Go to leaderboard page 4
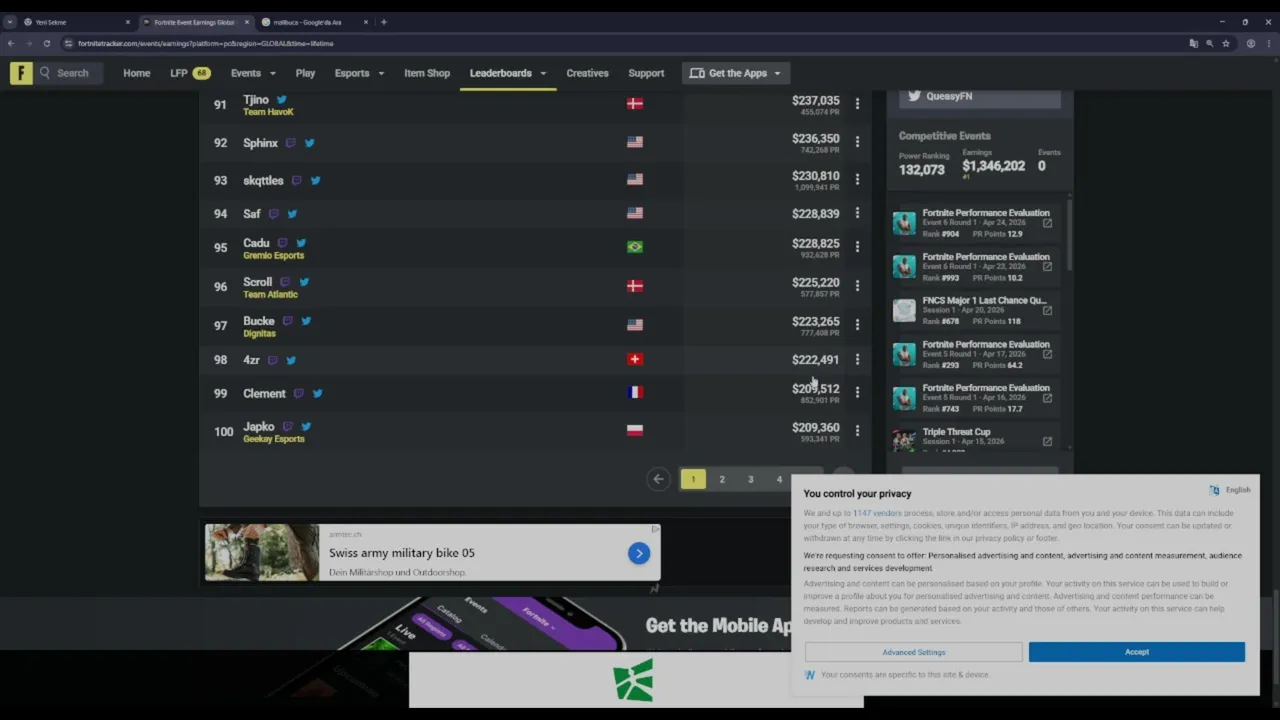 pyautogui.click(x=779, y=479)
